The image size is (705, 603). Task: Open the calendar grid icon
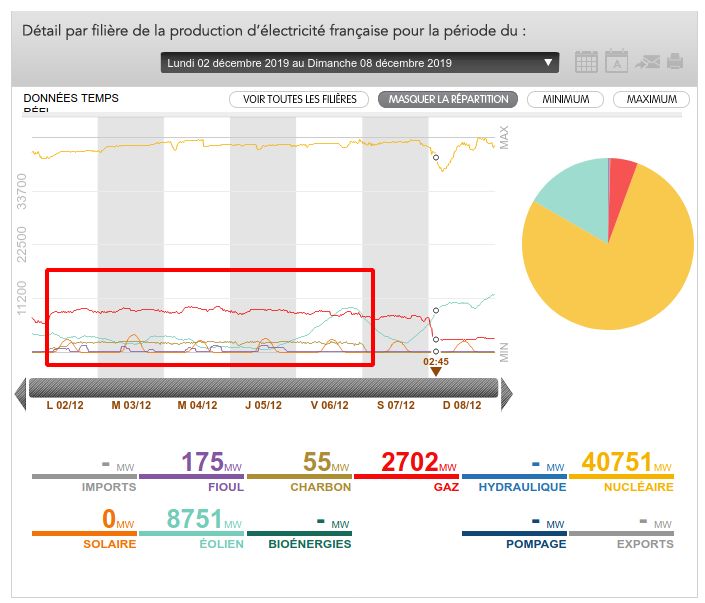click(x=587, y=62)
